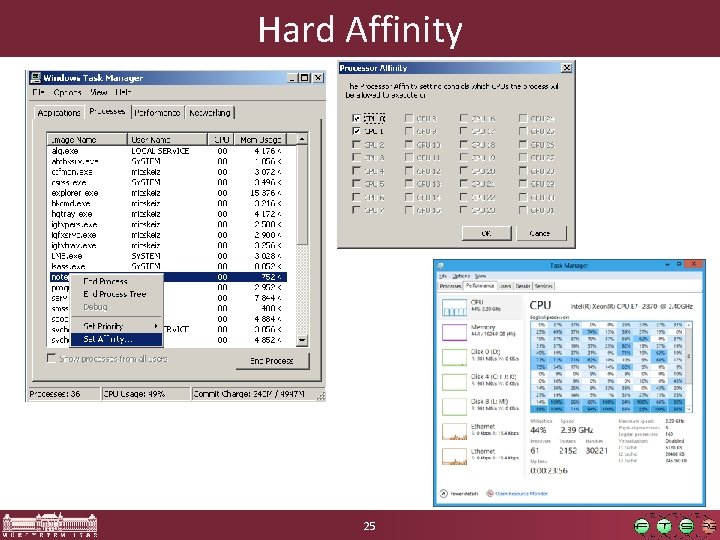The image size is (720, 540).
Task: Check the CPU 24 checkbox
Action: coord(523,118)
